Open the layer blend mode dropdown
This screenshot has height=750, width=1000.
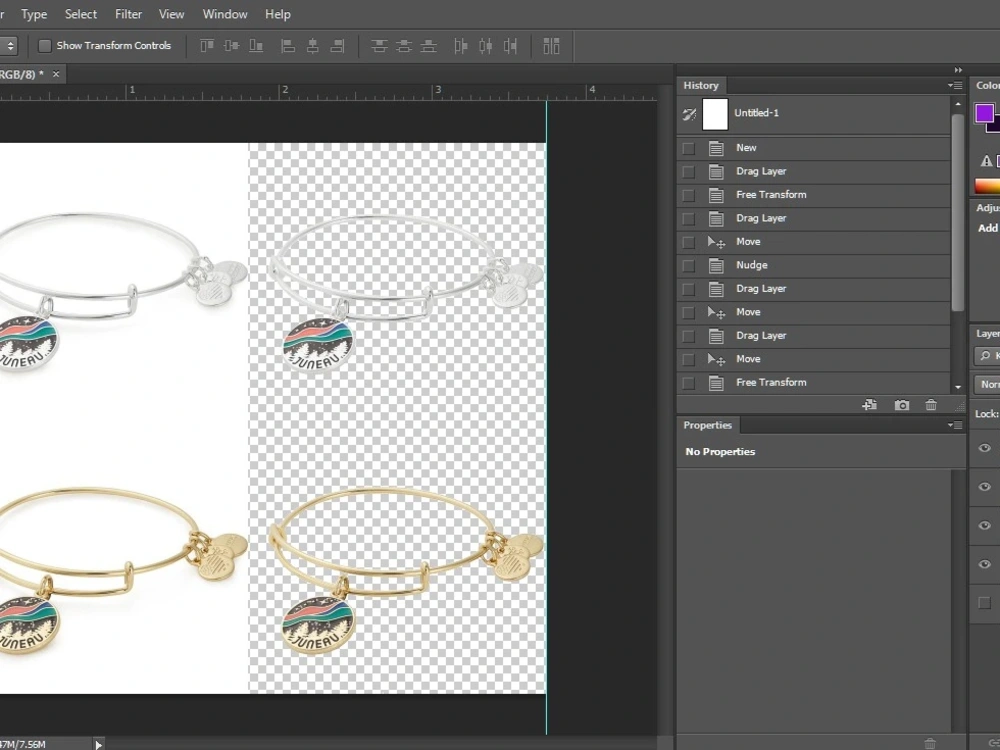[x=987, y=385]
